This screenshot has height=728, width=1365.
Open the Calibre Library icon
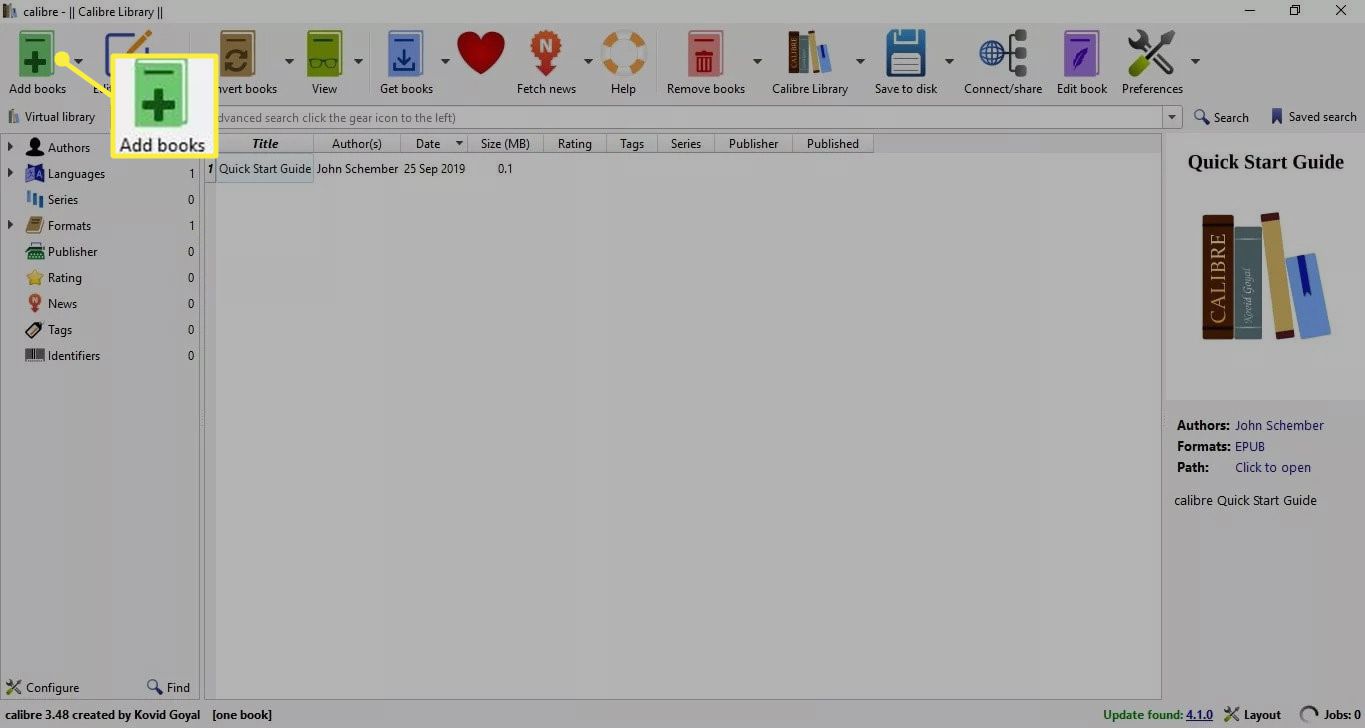click(x=810, y=53)
